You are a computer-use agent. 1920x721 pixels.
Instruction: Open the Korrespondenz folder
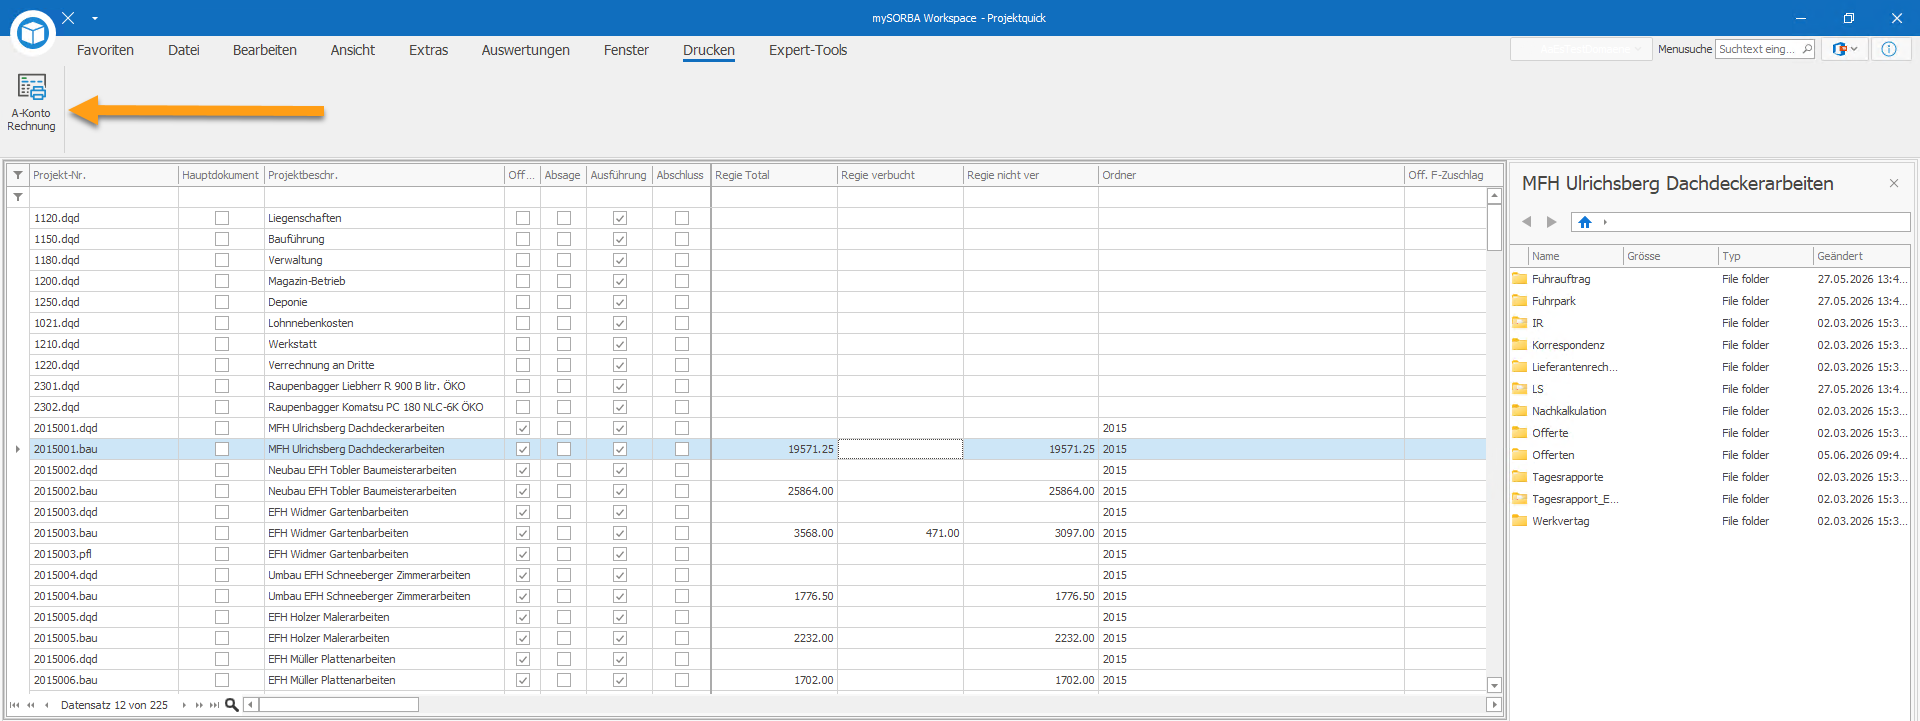(x=1567, y=345)
